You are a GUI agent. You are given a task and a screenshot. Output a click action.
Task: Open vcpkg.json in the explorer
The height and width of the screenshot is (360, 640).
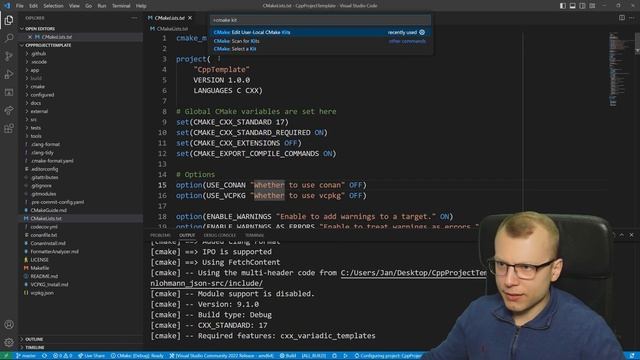click(81, 293)
